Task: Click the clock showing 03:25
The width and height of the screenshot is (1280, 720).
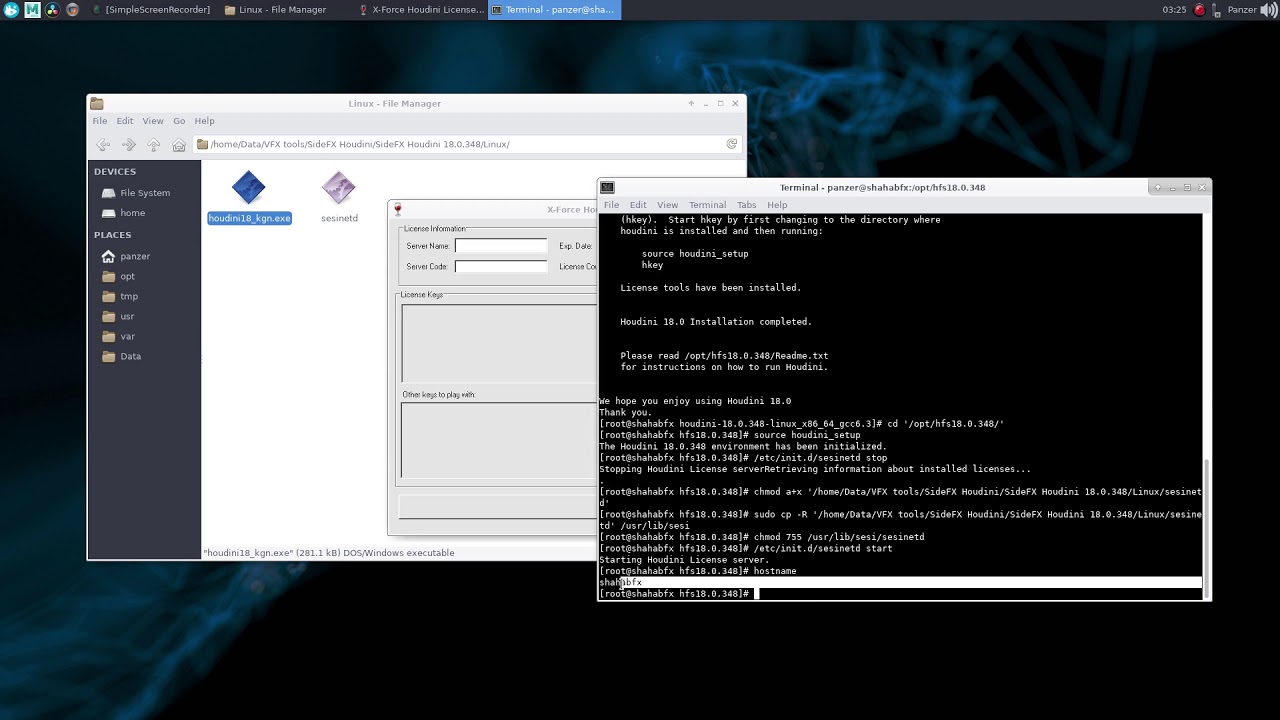Action: click(1174, 10)
